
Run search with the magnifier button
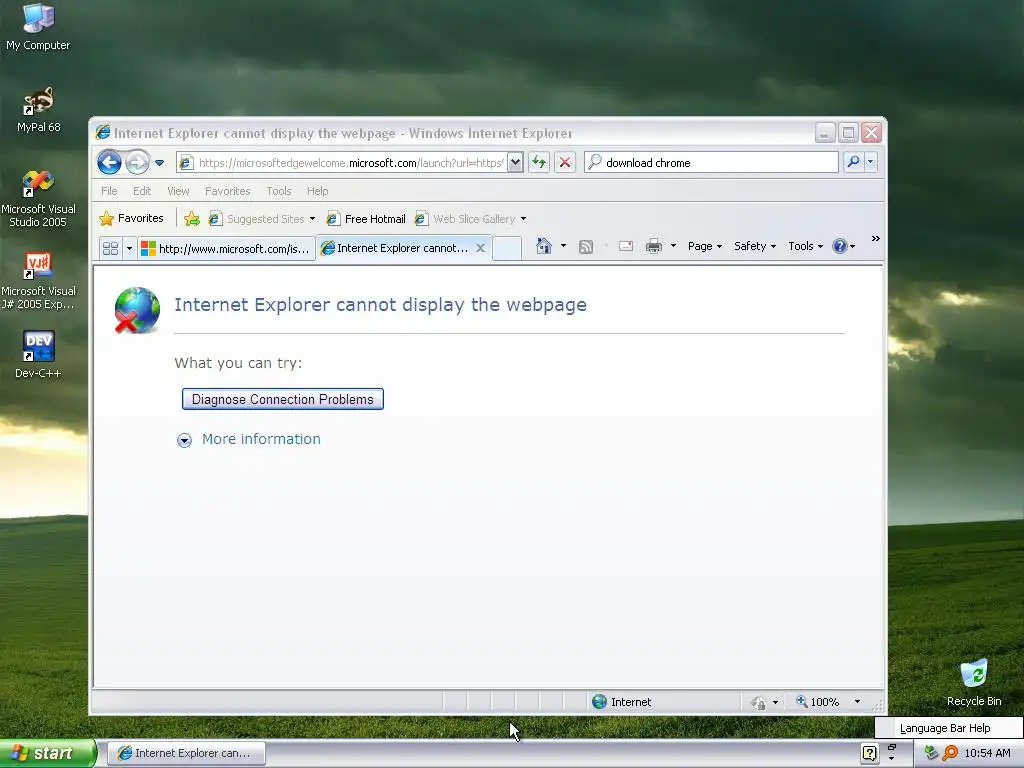853,162
